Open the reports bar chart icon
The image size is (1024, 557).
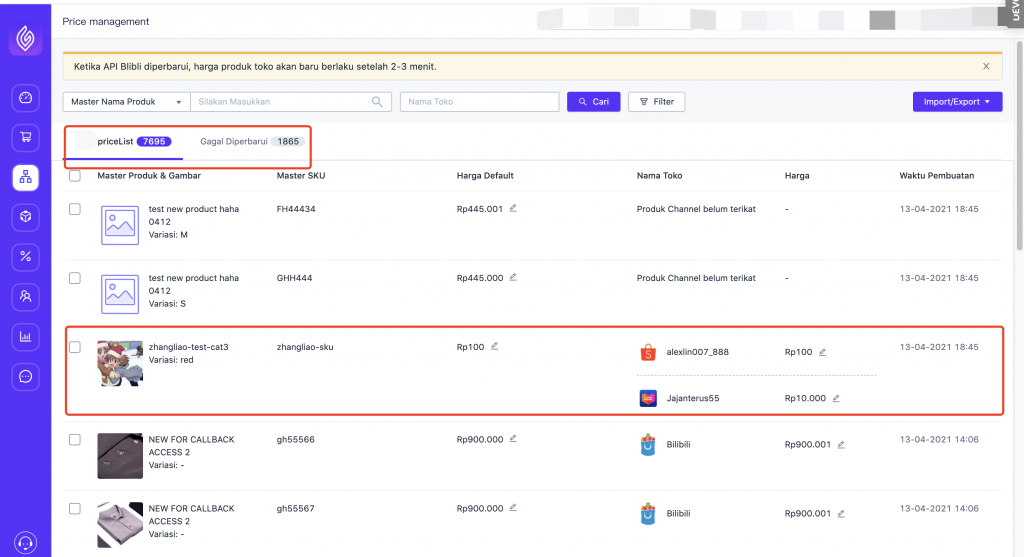25,337
